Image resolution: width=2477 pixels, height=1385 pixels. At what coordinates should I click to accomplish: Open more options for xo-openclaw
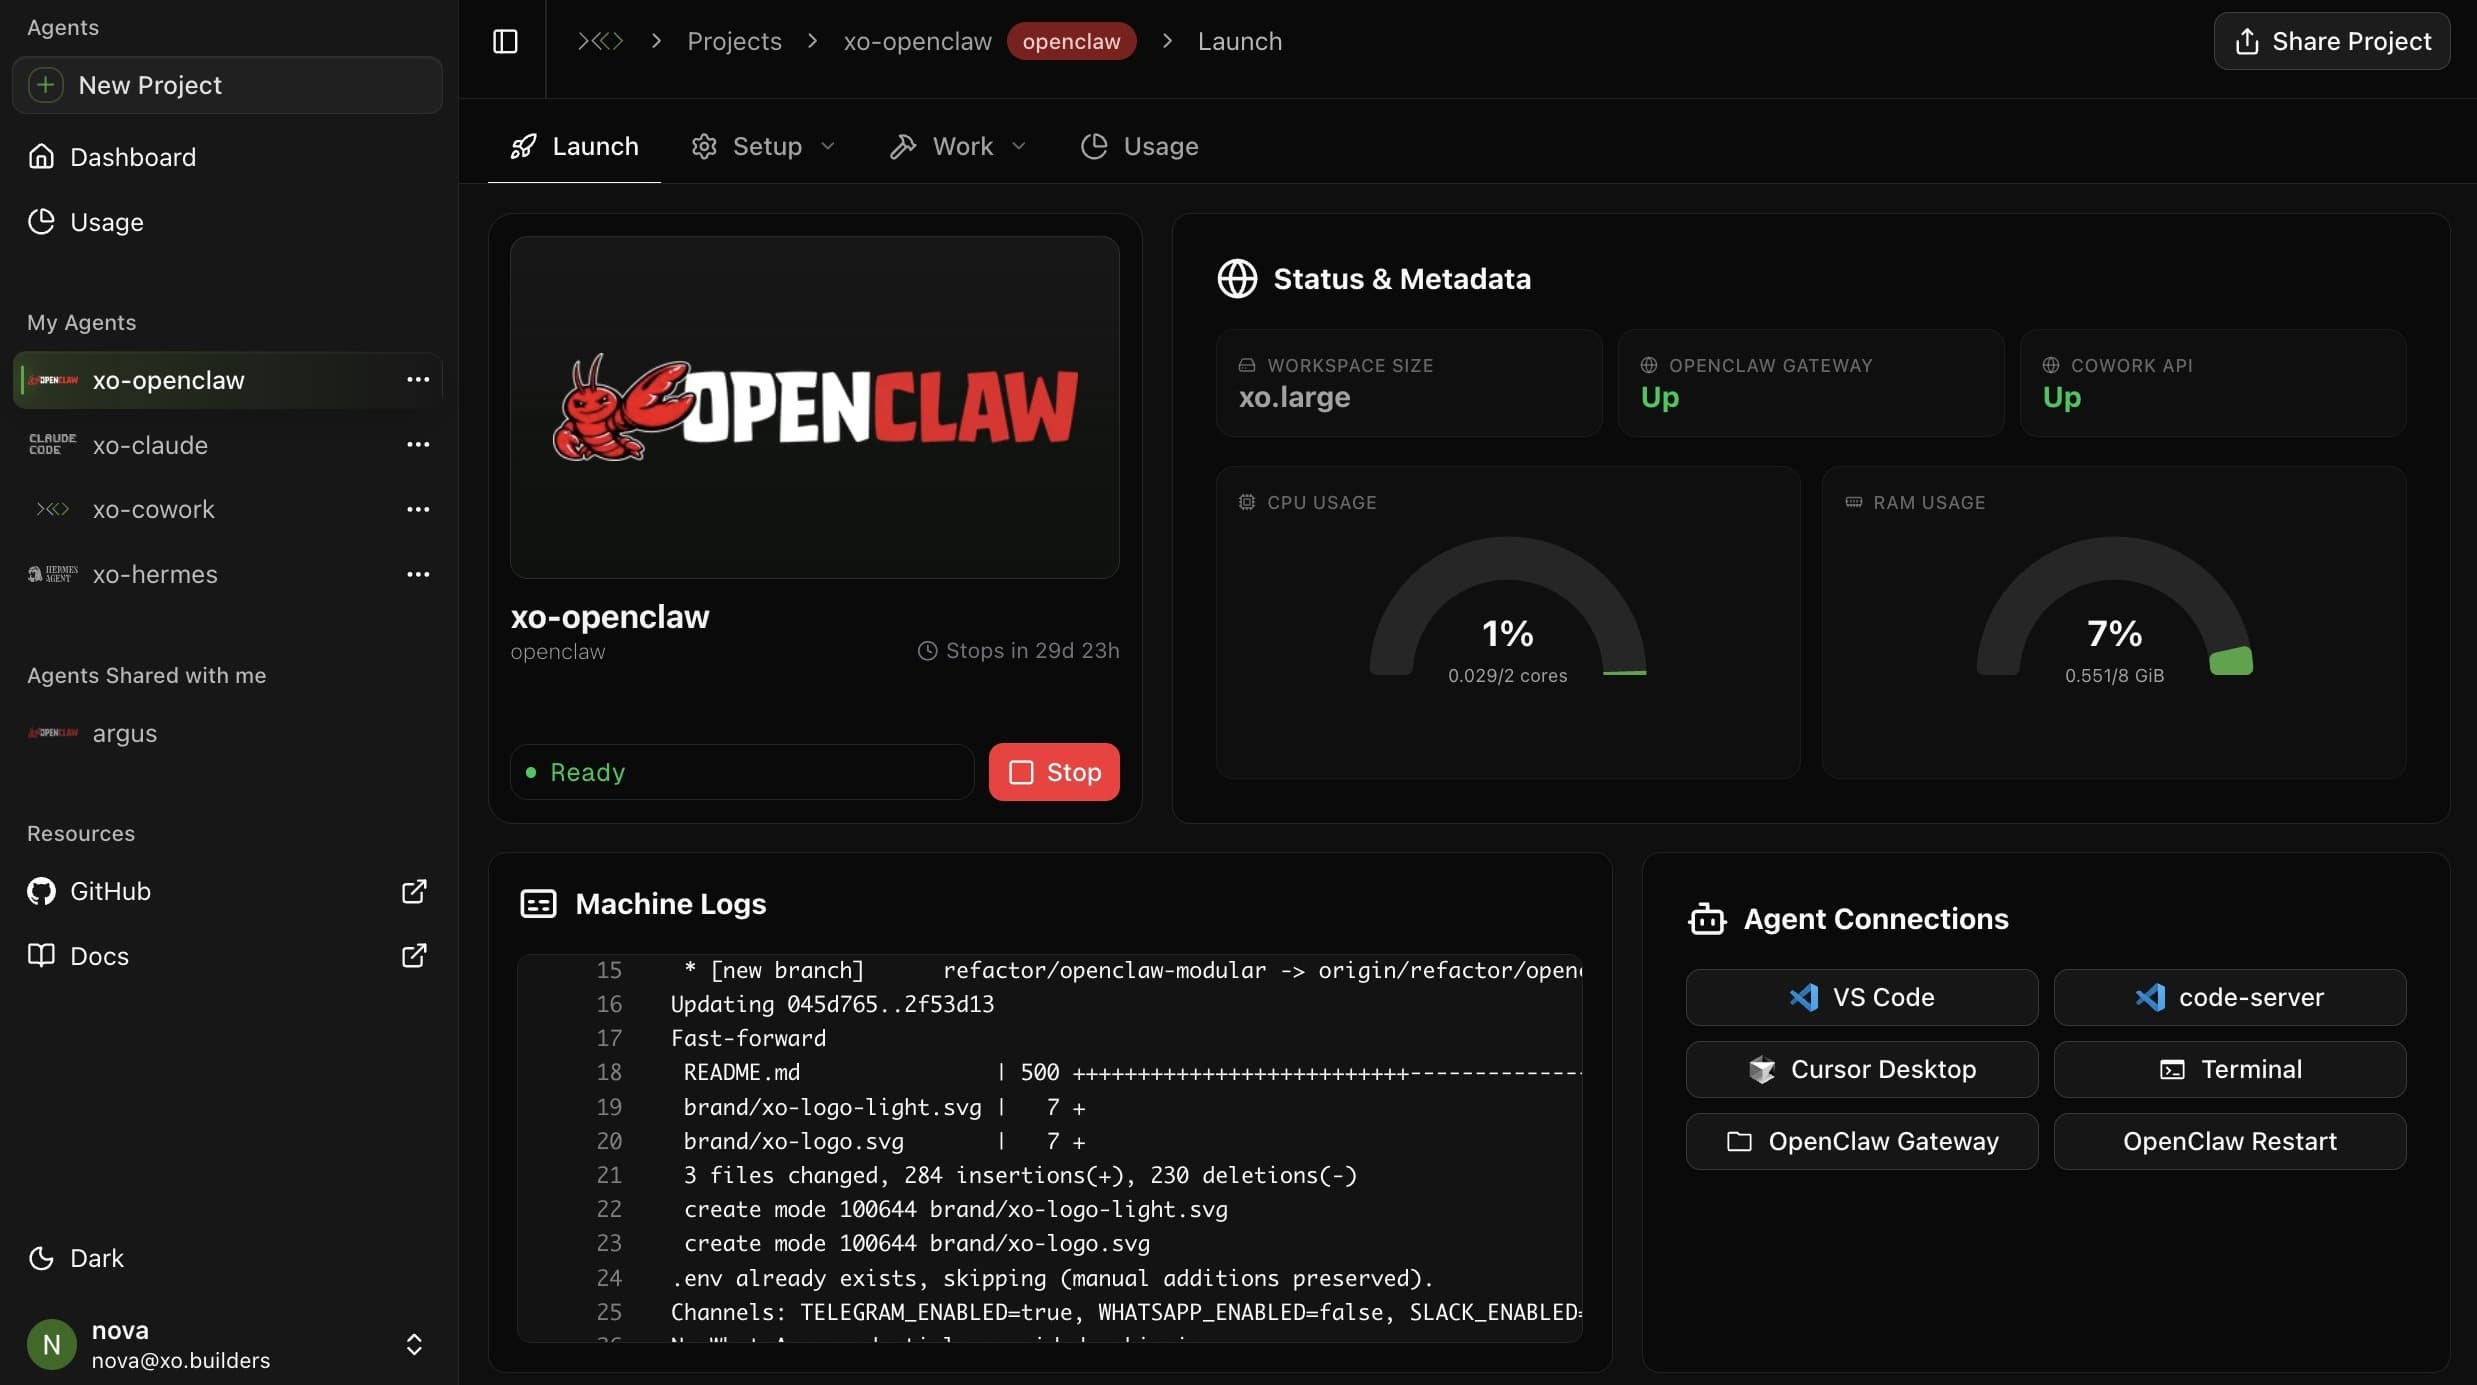pyautogui.click(x=418, y=380)
